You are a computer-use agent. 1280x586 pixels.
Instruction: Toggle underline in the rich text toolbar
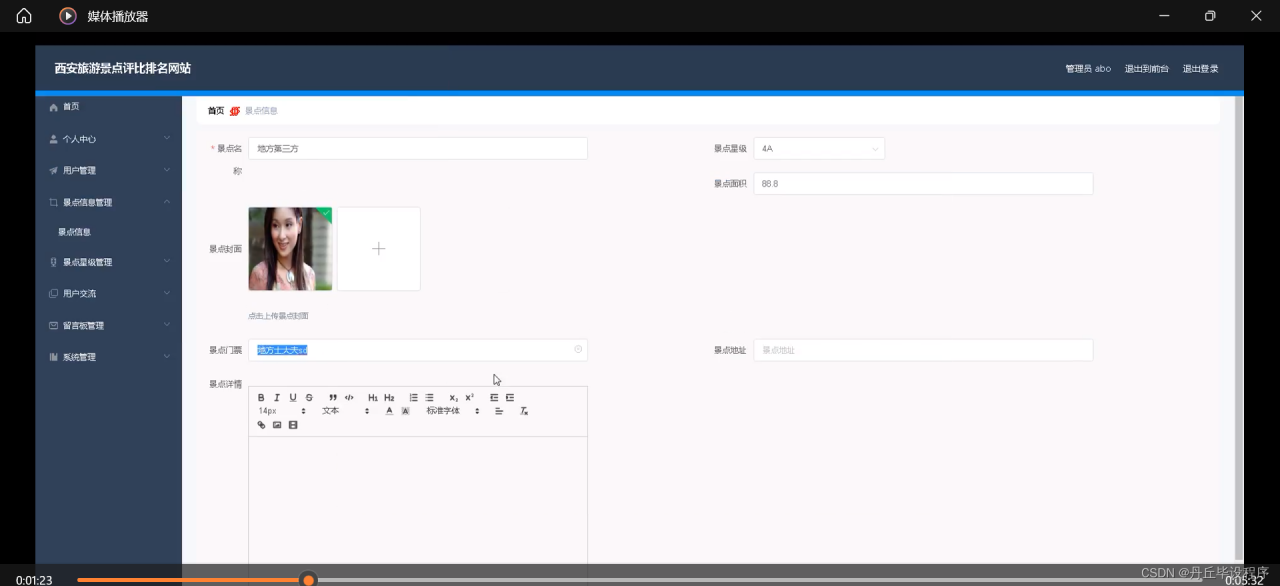[x=293, y=398]
